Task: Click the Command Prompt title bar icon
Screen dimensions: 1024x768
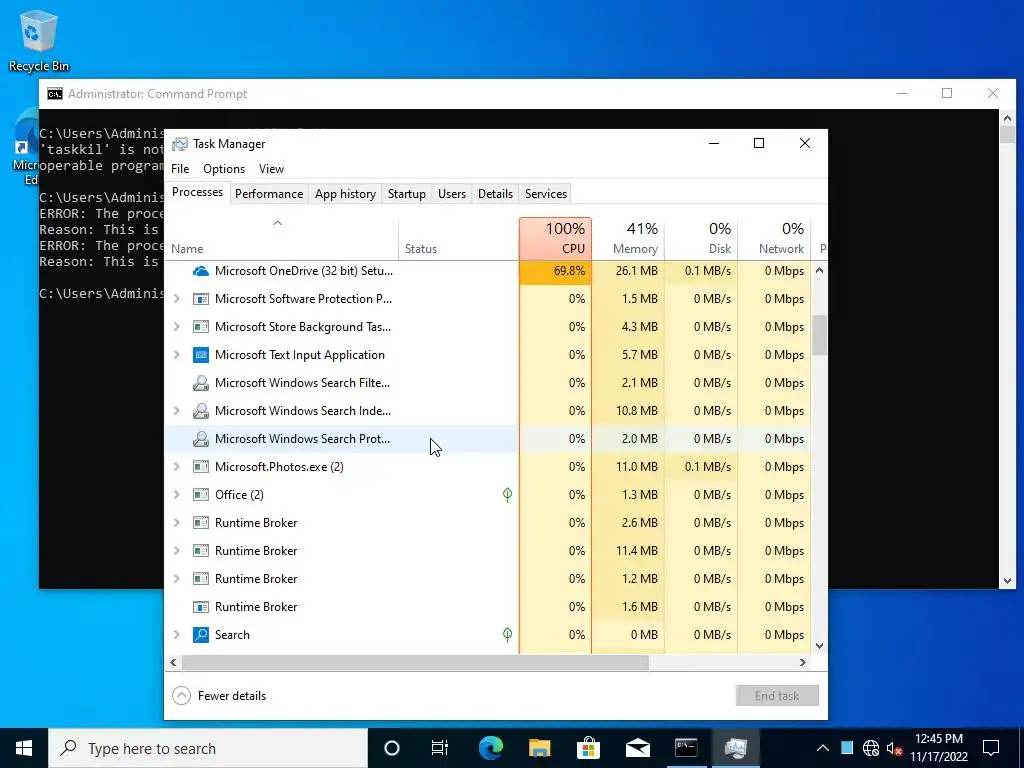Action: pos(55,94)
